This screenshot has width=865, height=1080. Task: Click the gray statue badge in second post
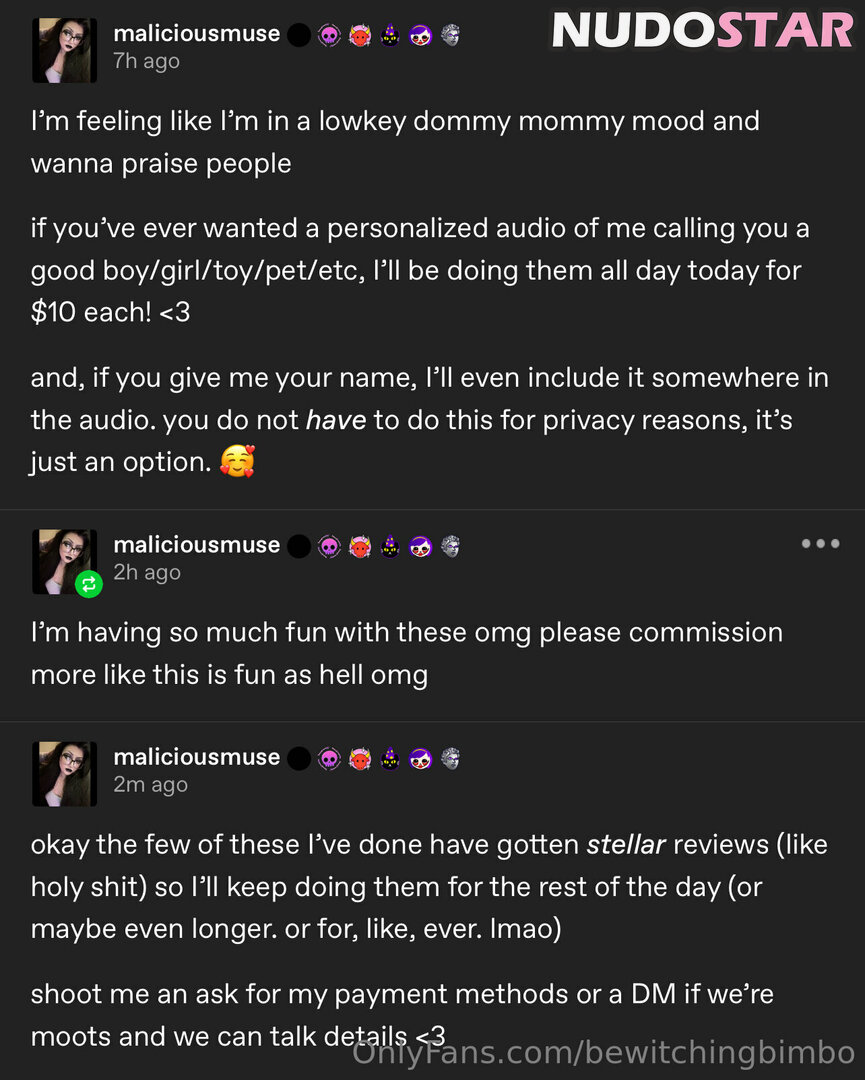(x=451, y=547)
